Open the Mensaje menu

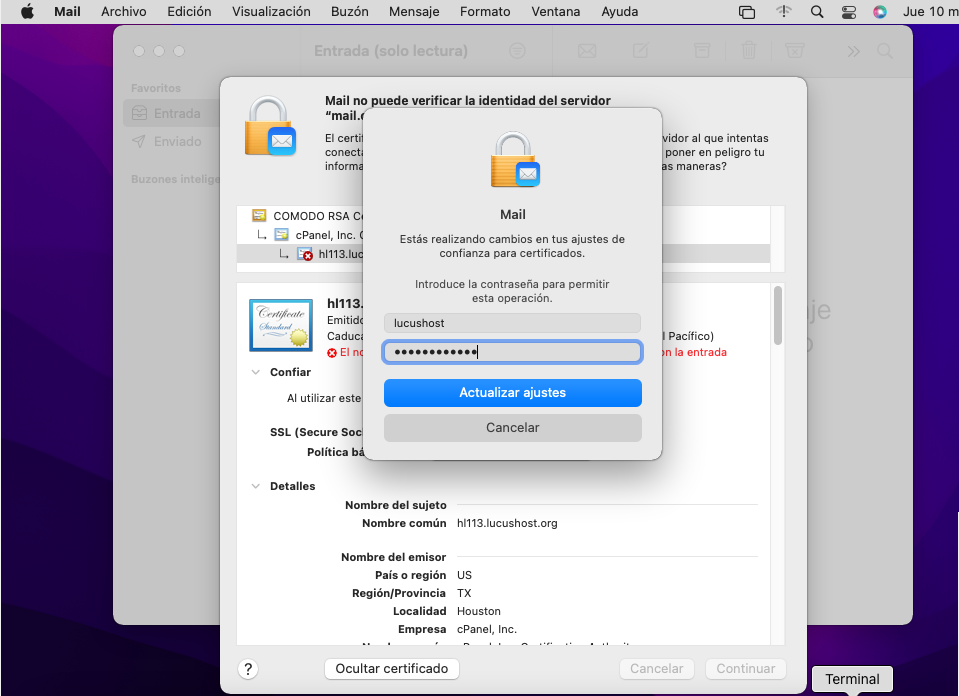(x=414, y=12)
